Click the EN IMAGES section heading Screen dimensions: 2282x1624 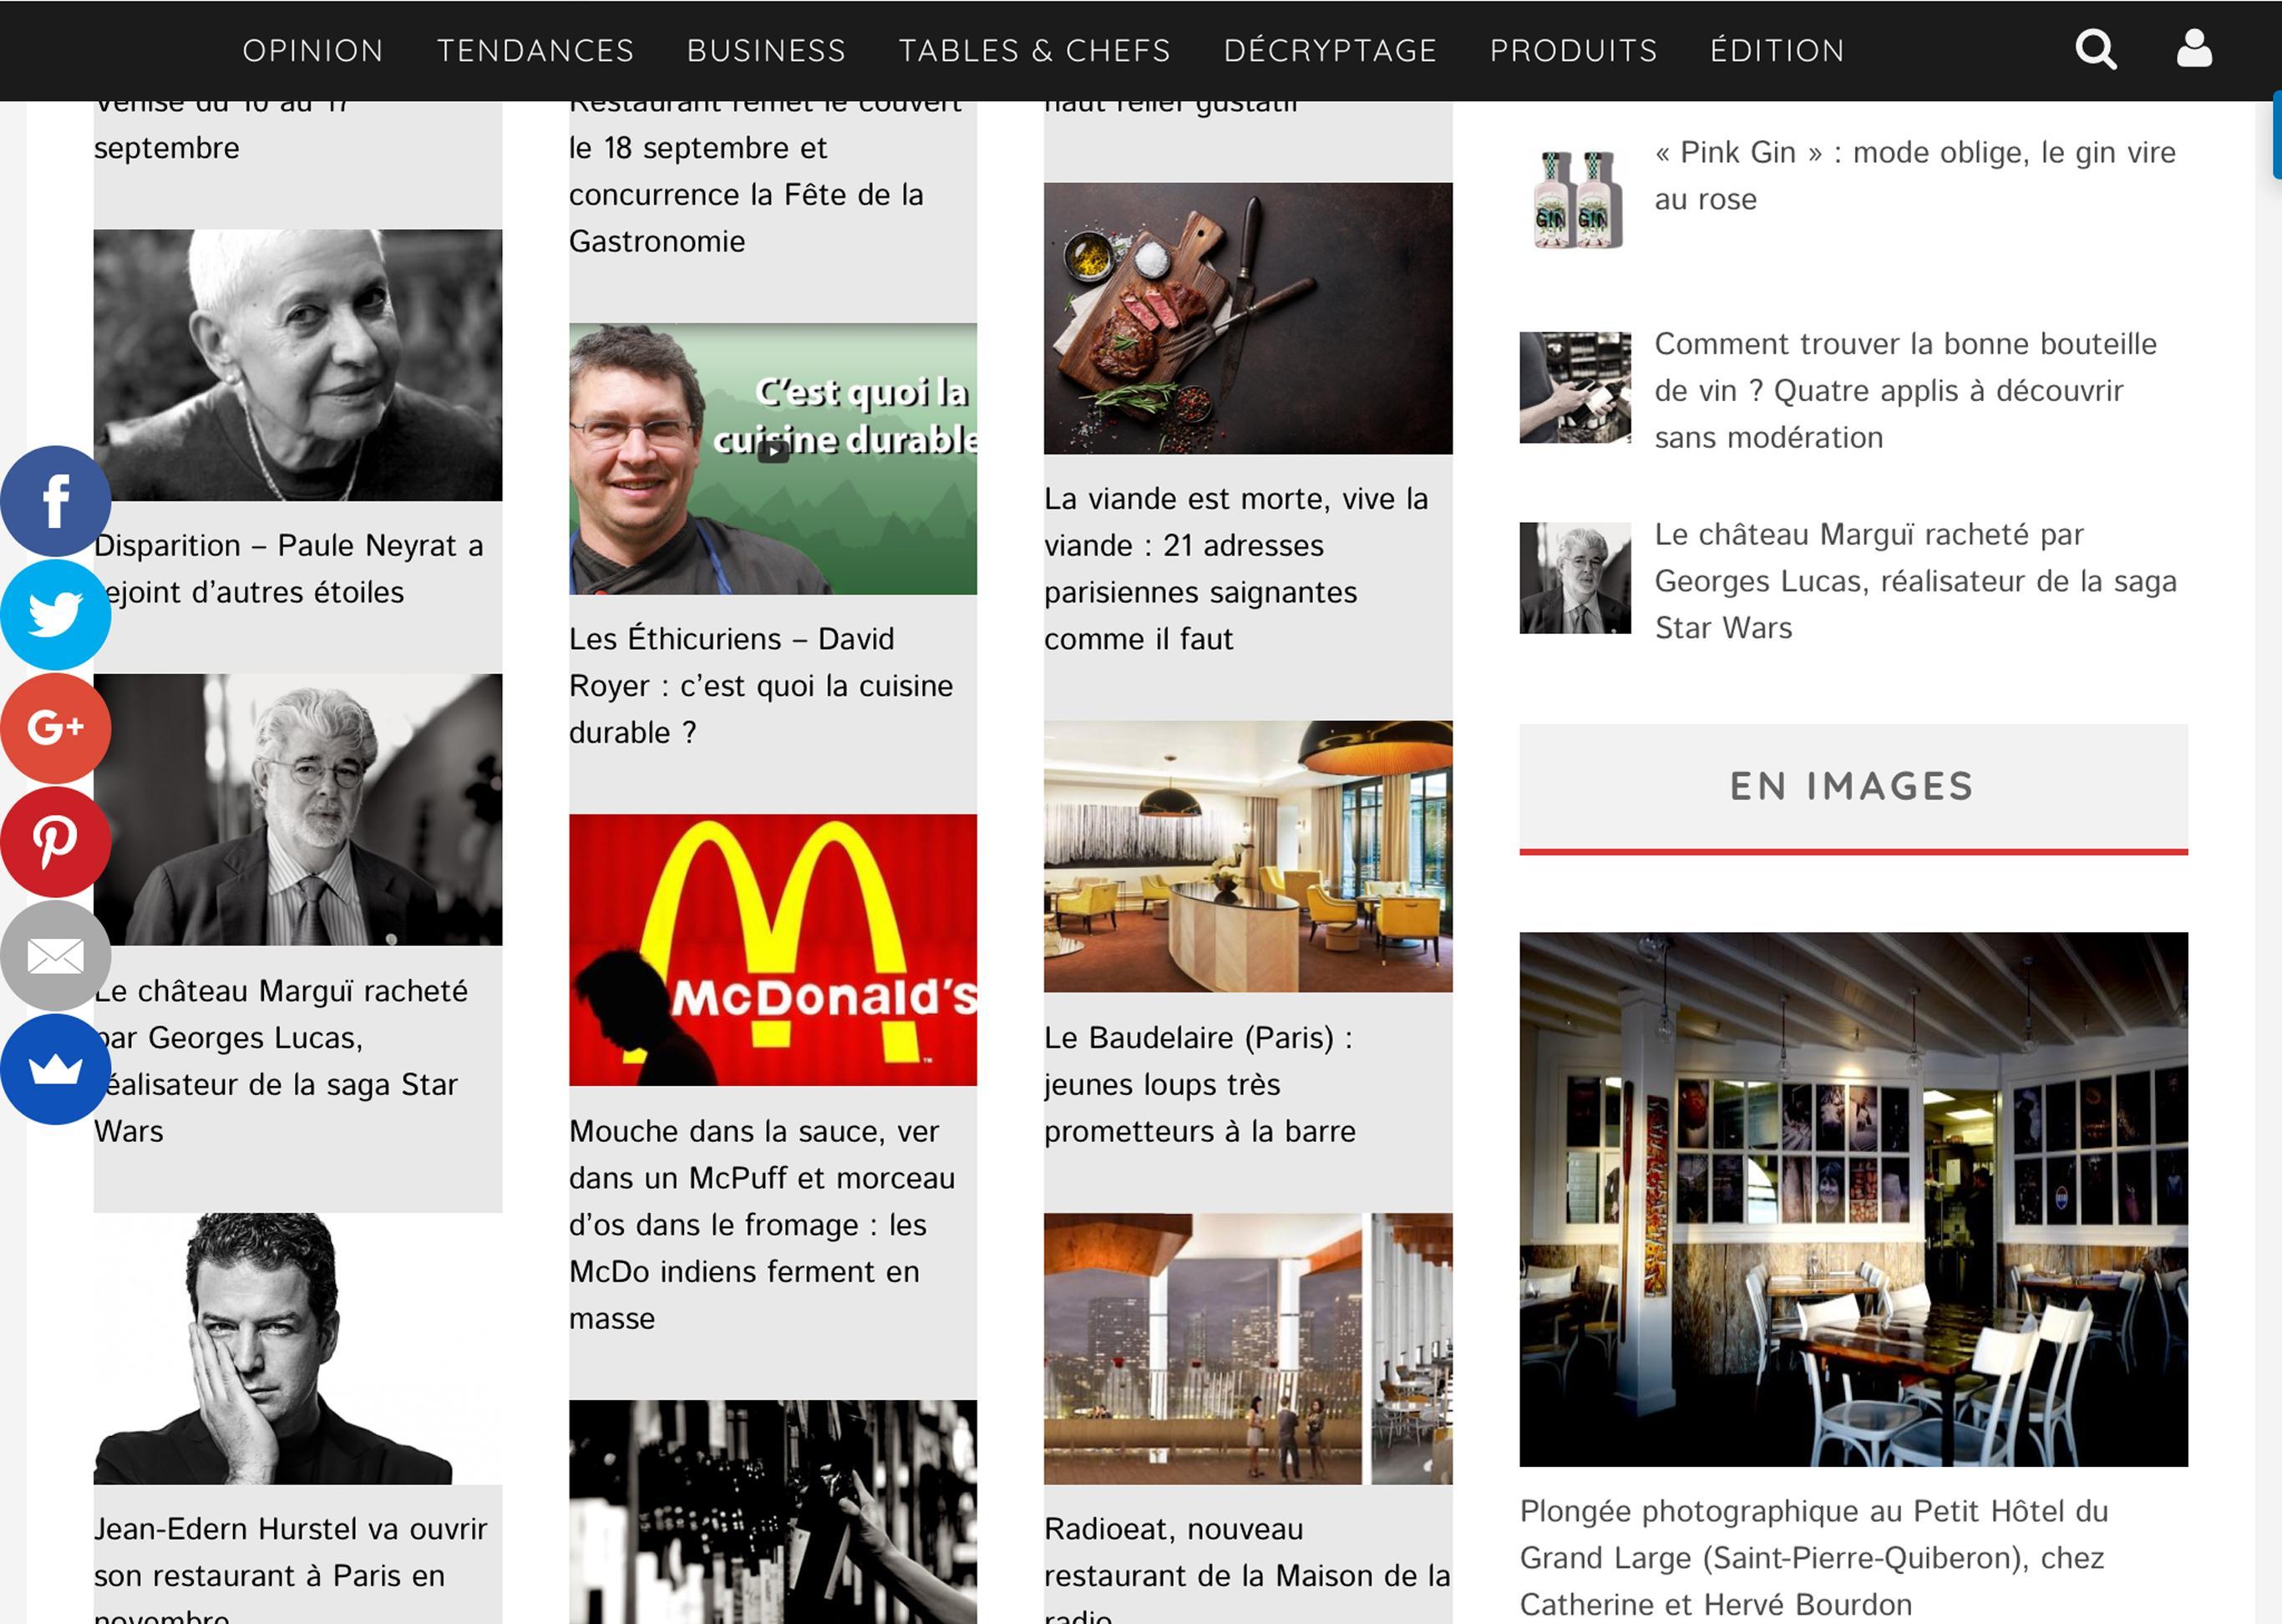click(1853, 786)
